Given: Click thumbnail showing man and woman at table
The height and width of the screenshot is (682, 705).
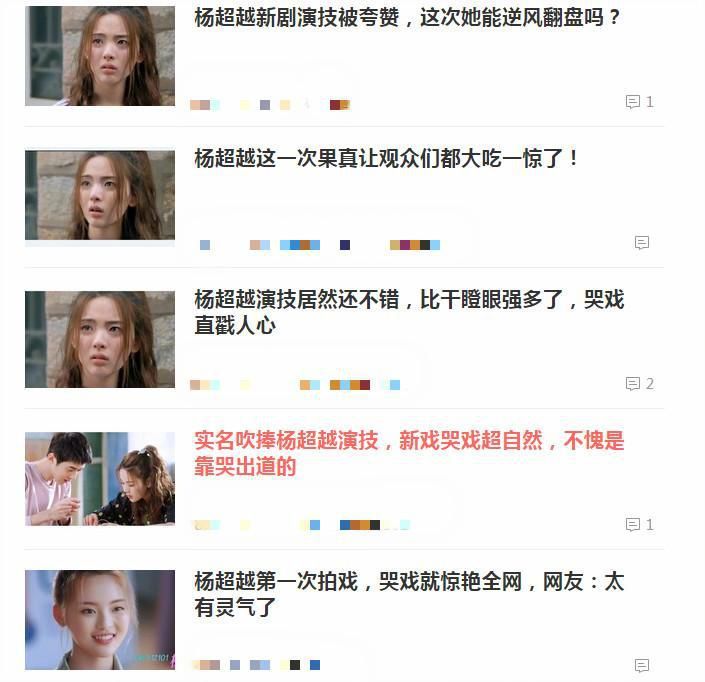Looking at the screenshot, I should click(x=100, y=479).
